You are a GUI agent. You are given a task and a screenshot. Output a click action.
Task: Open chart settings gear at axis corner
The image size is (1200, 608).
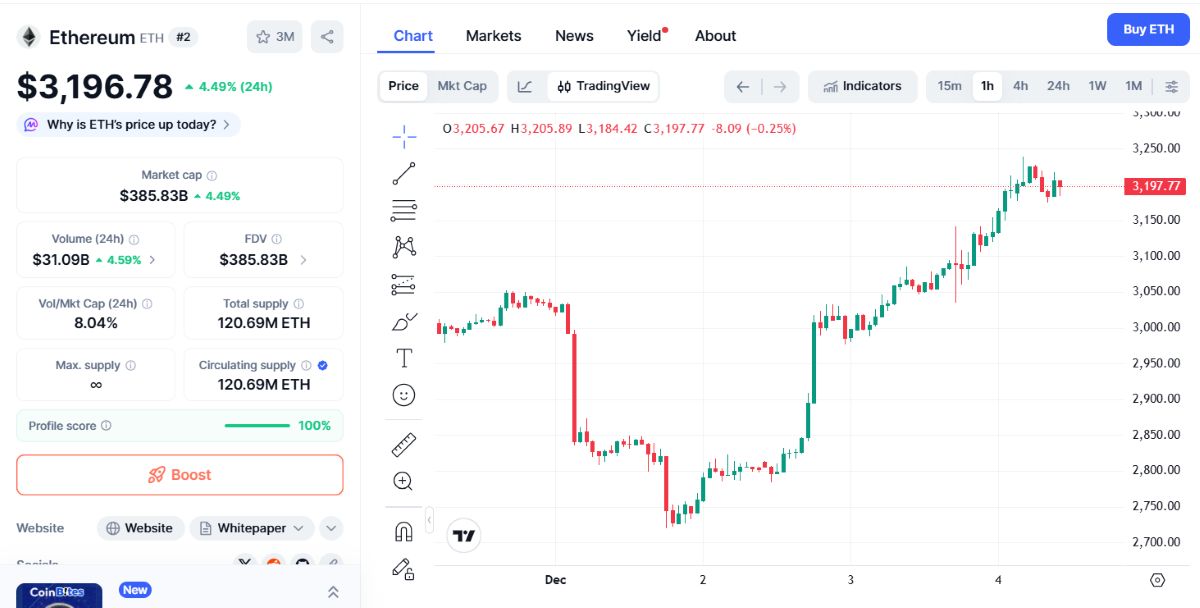coord(1158,580)
